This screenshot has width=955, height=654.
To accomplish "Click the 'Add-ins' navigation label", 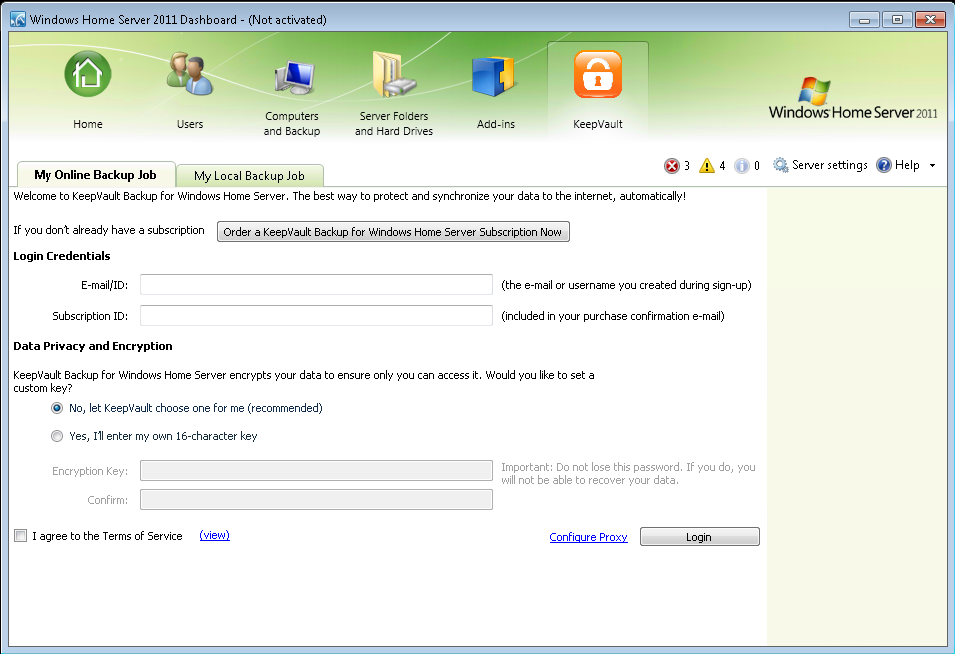I will [x=496, y=124].
